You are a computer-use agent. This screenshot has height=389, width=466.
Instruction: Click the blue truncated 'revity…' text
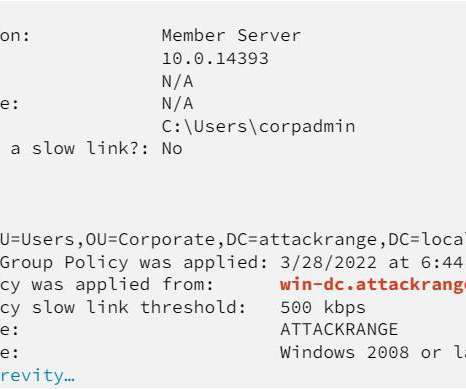tap(37, 376)
